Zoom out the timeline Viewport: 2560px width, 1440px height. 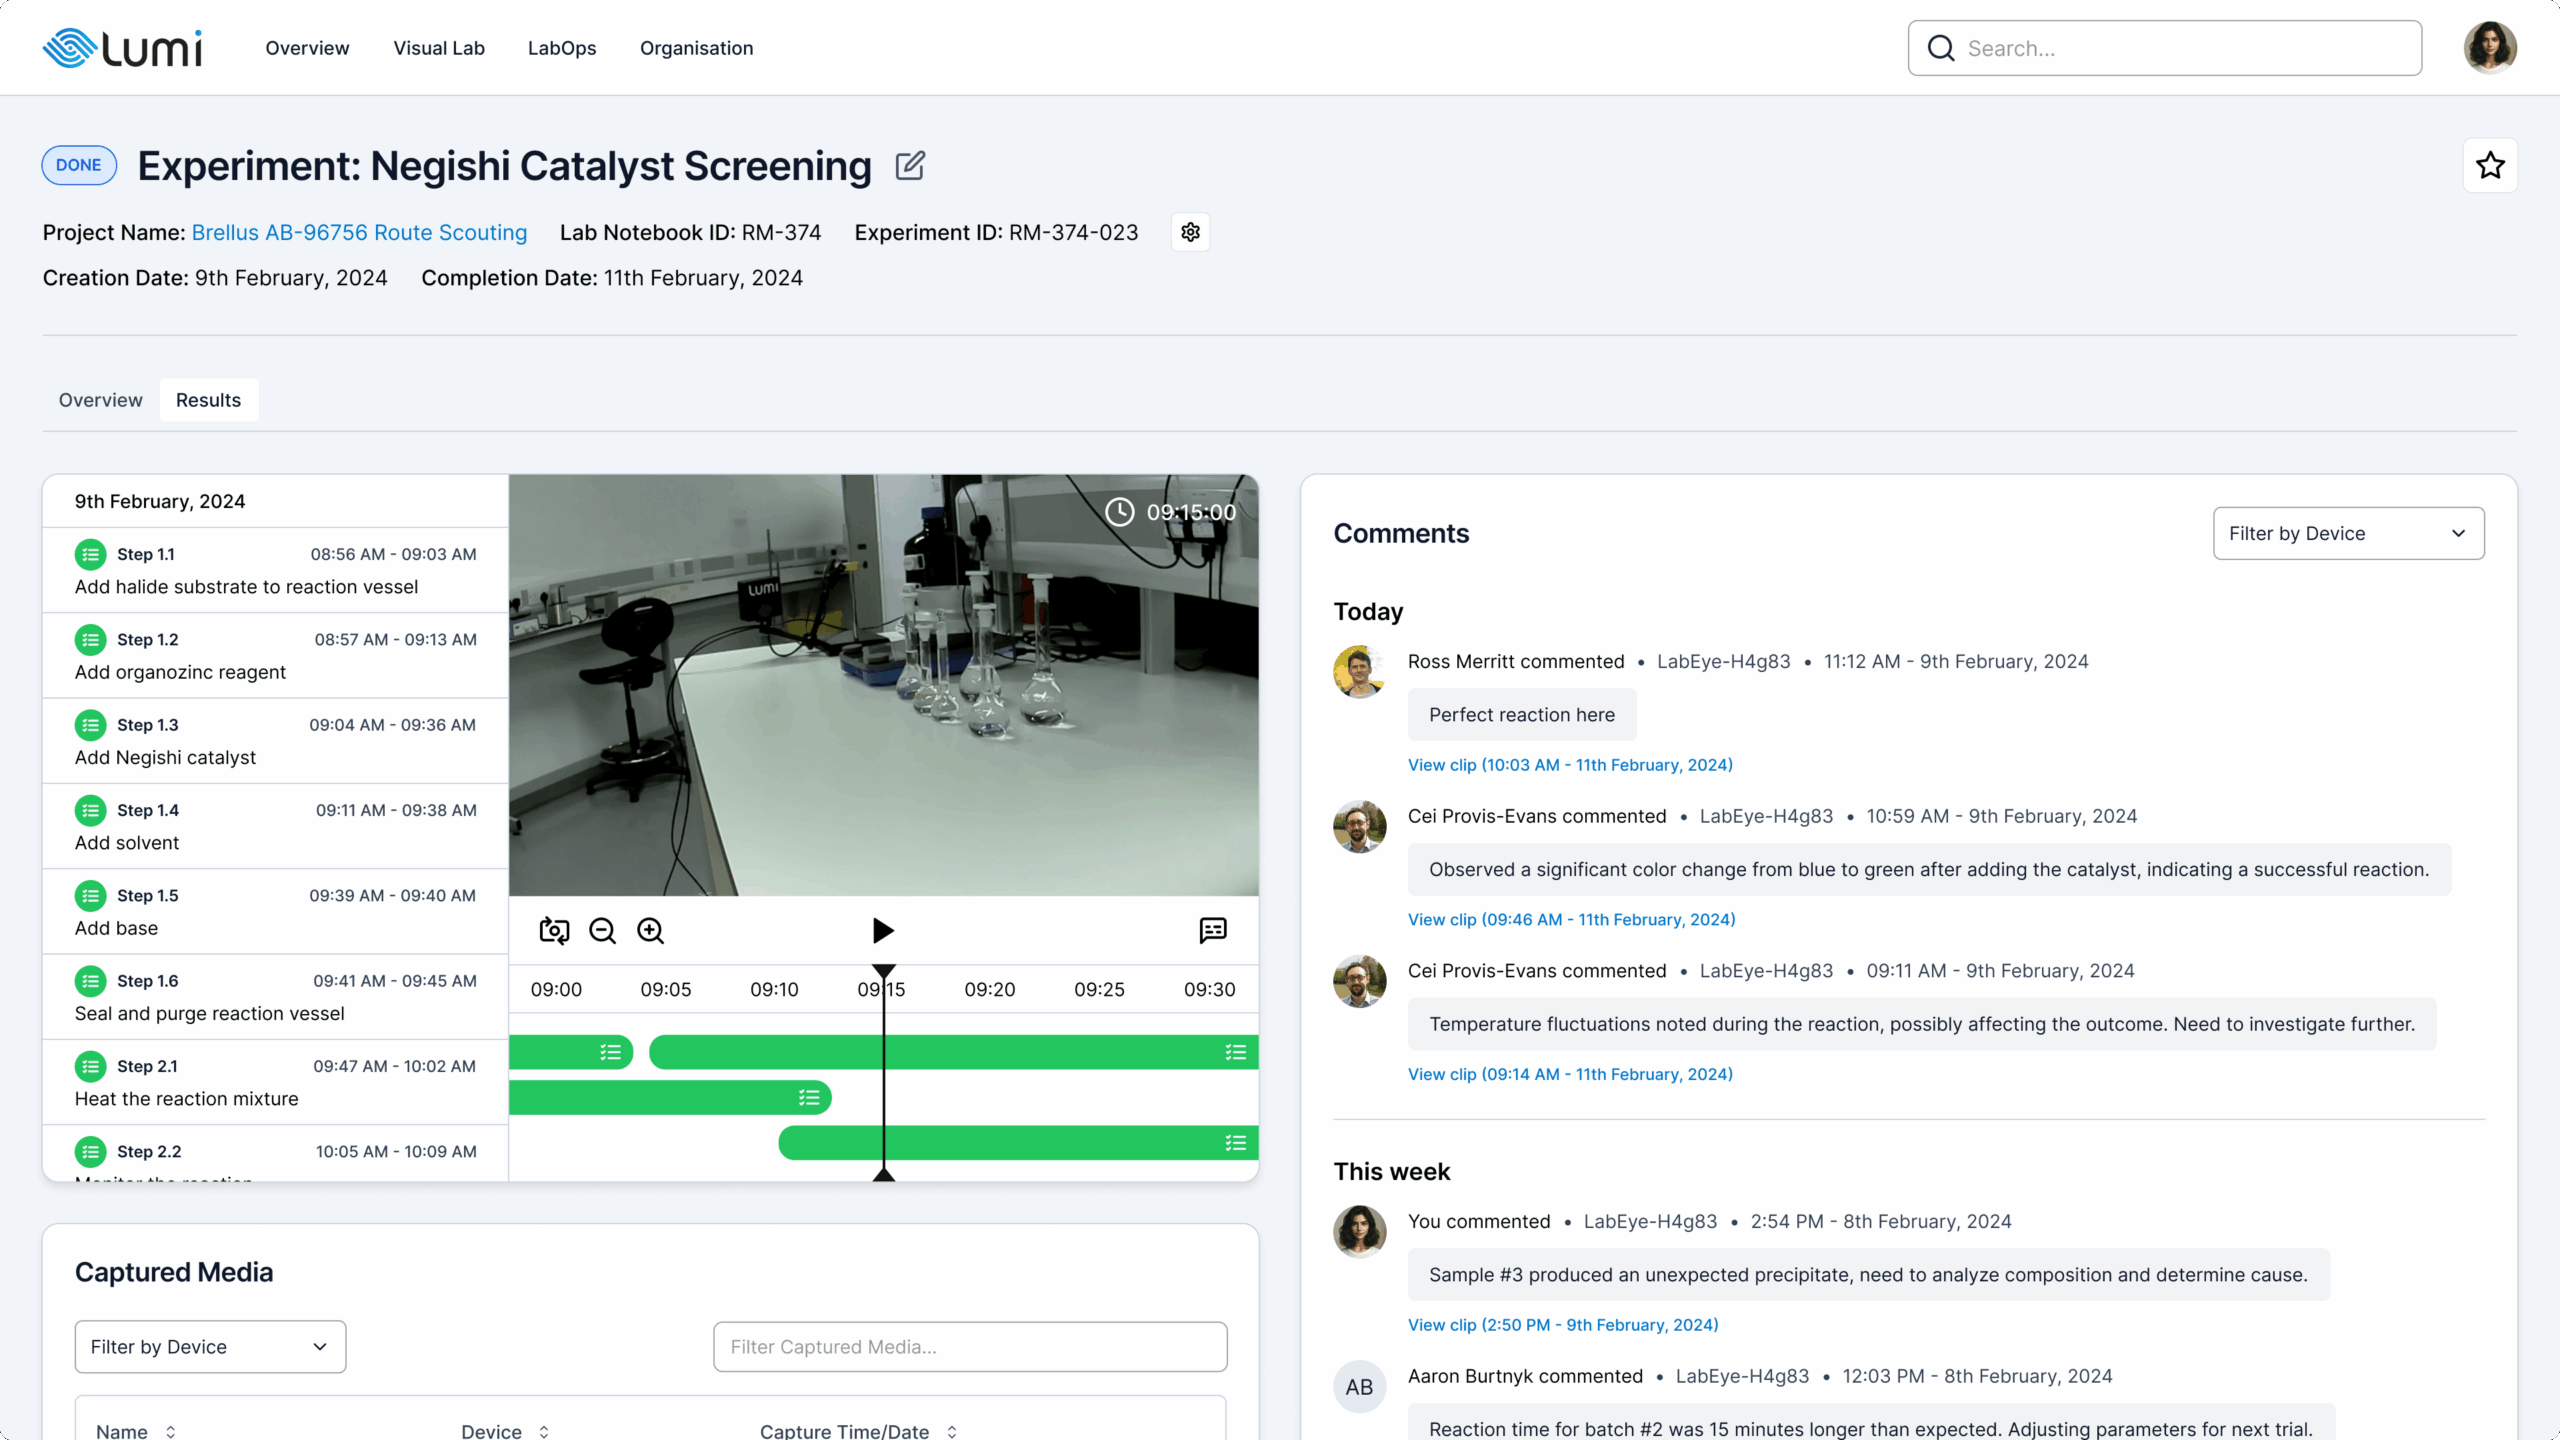pyautogui.click(x=602, y=930)
